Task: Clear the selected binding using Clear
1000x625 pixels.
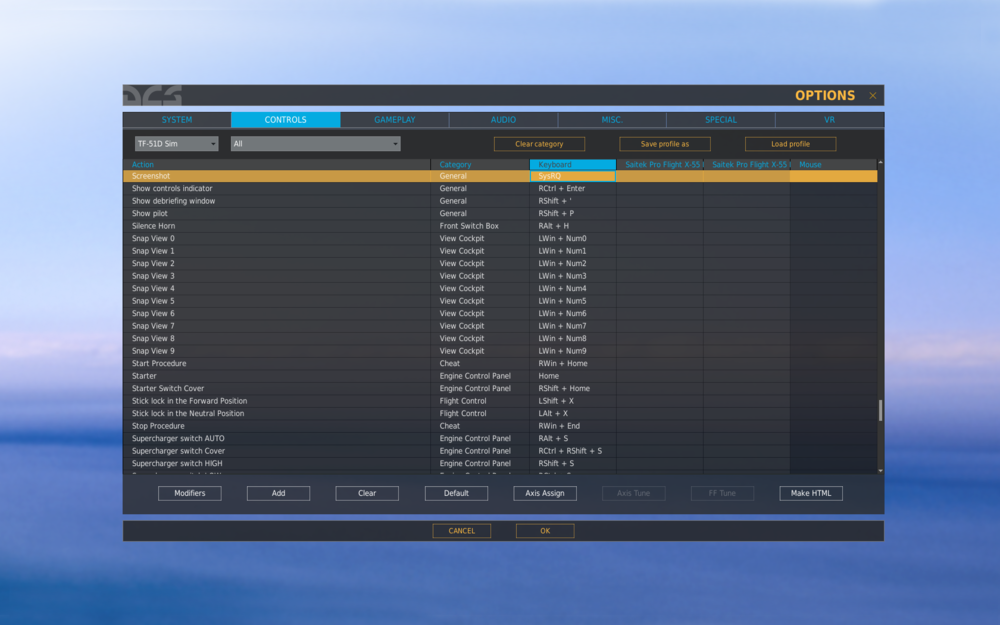Action: tap(367, 492)
